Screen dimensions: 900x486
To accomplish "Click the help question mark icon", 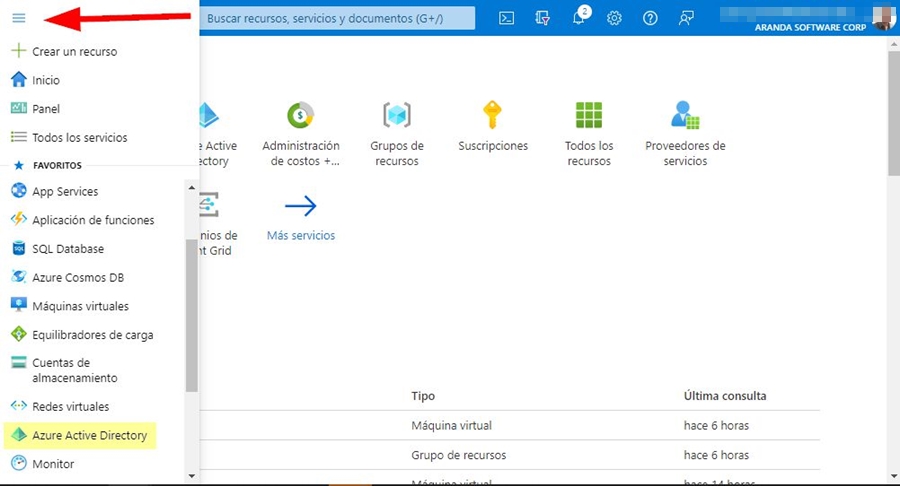I will coord(650,18).
